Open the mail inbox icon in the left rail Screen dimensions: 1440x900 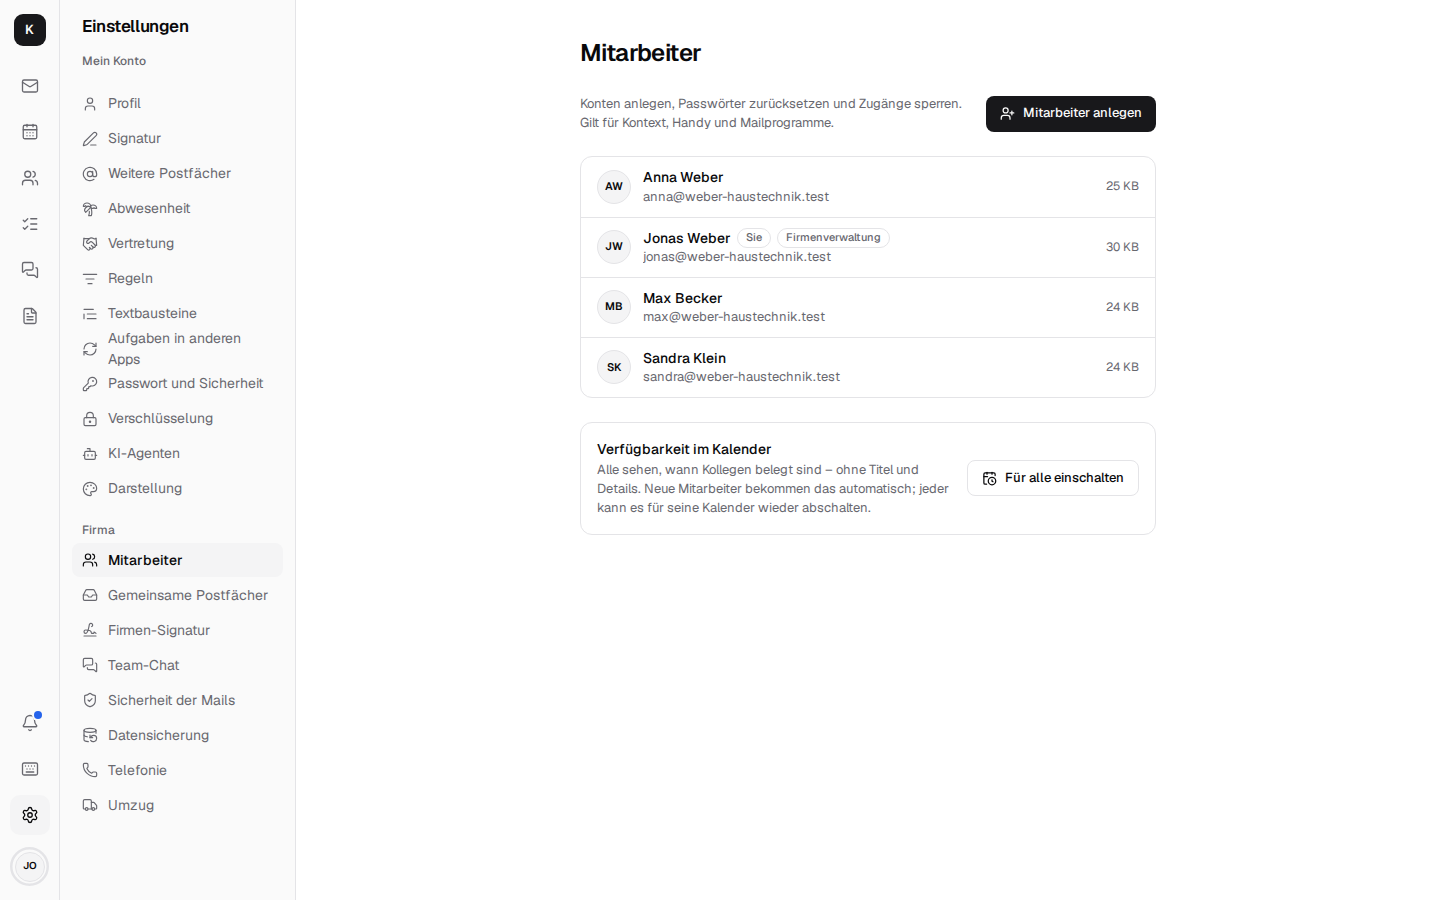pyautogui.click(x=30, y=86)
